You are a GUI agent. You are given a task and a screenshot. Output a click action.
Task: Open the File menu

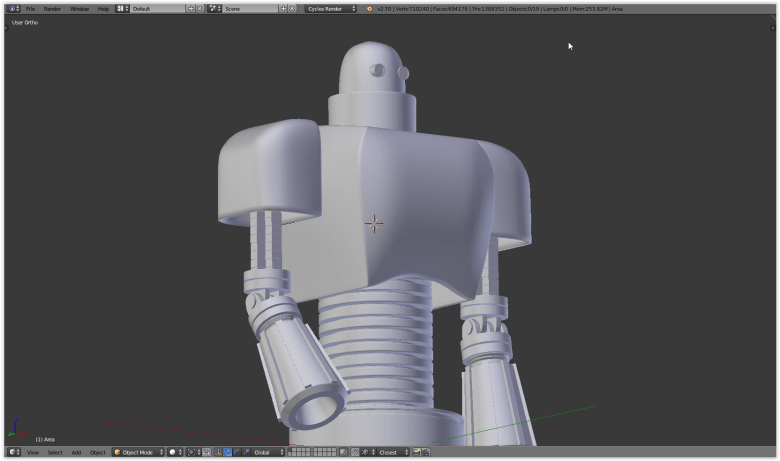(31, 8)
